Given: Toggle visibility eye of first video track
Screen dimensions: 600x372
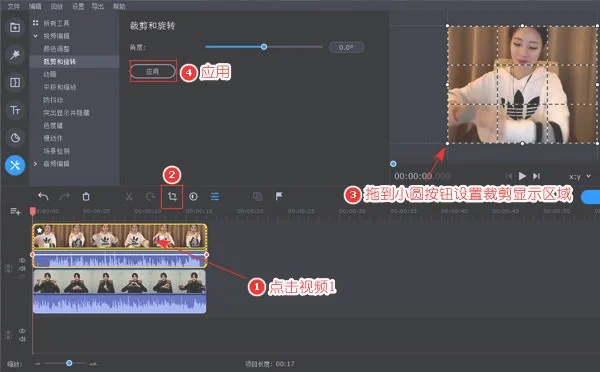Looking at the screenshot, I should point(22,260).
